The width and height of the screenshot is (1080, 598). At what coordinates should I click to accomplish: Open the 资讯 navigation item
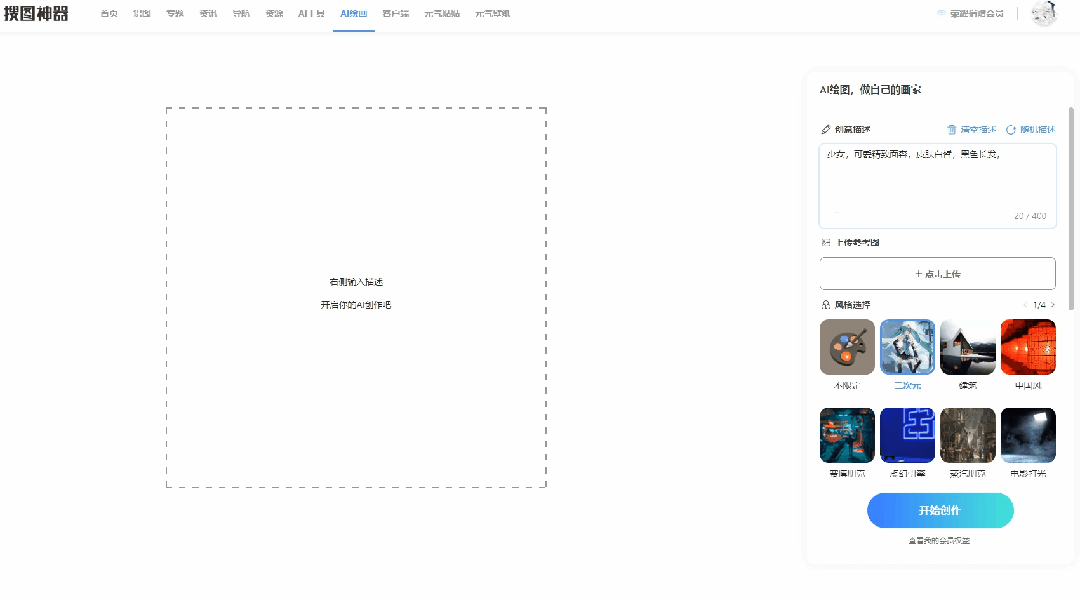pyautogui.click(x=208, y=14)
